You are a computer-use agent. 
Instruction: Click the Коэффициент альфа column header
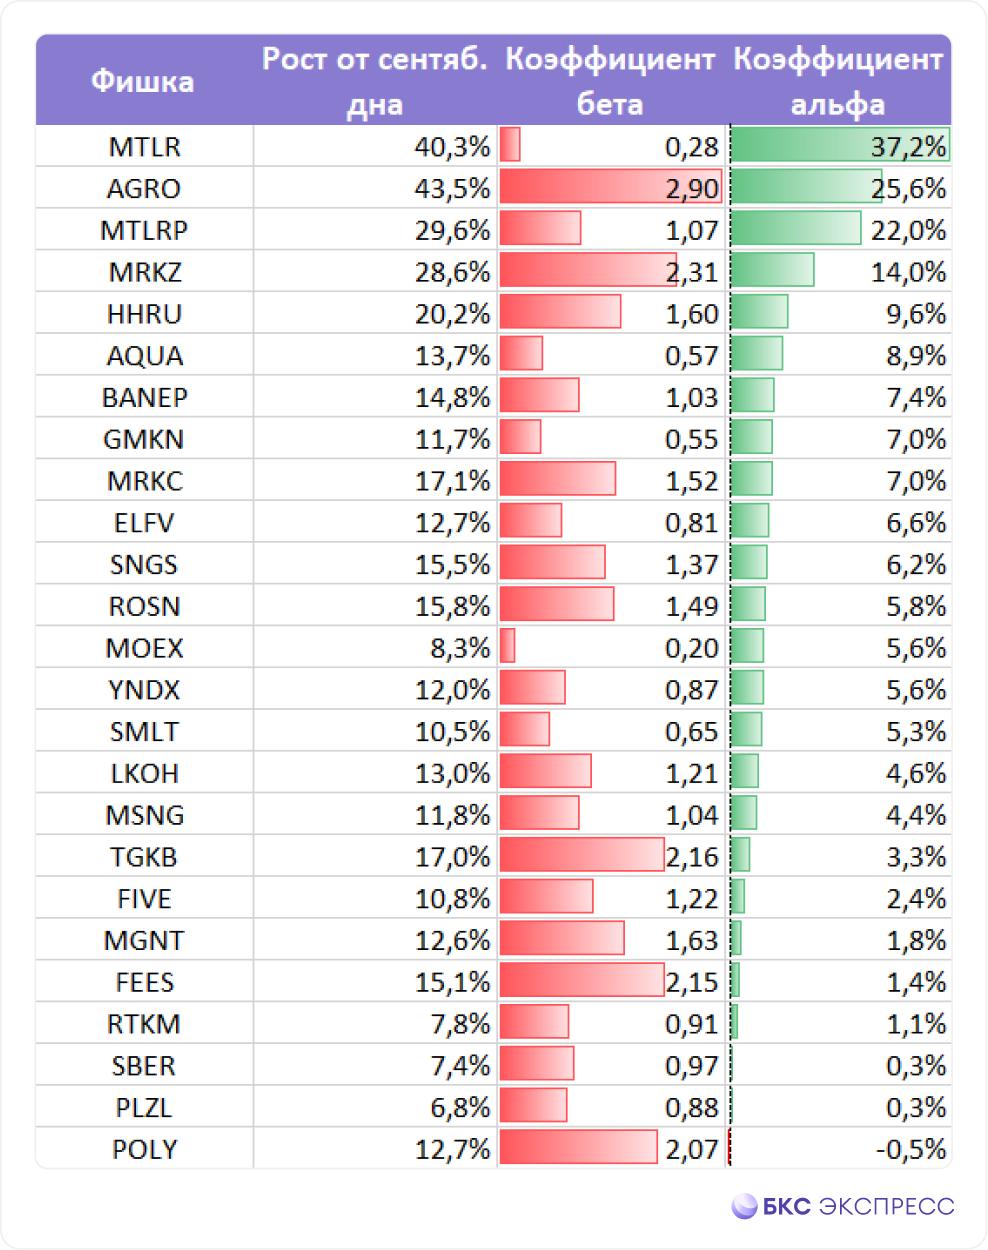coord(838,81)
